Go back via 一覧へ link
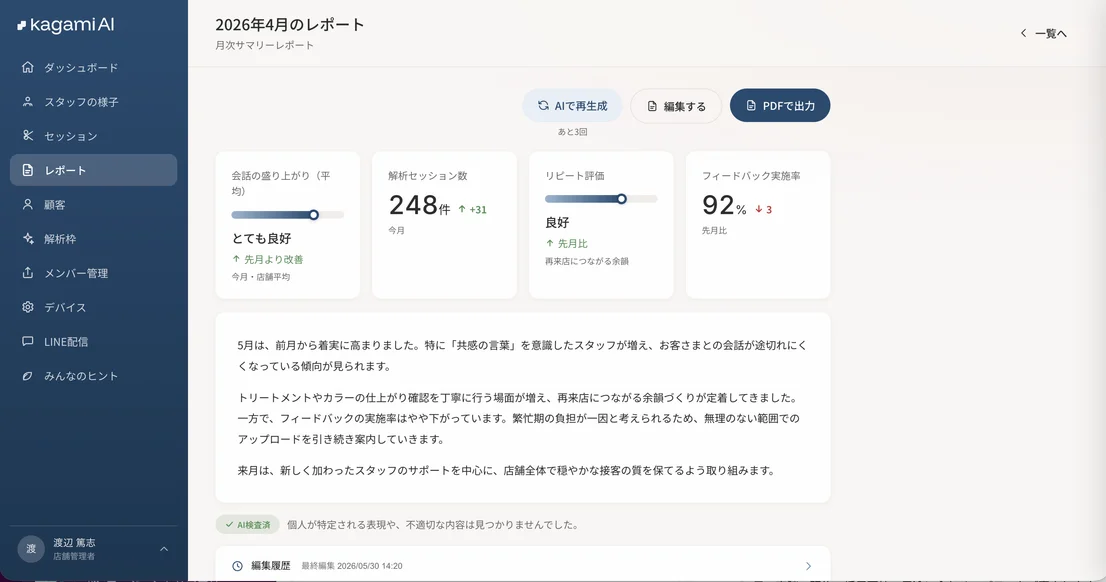The height and width of the screenshot is (582, 1106). tap(1043, 33)
